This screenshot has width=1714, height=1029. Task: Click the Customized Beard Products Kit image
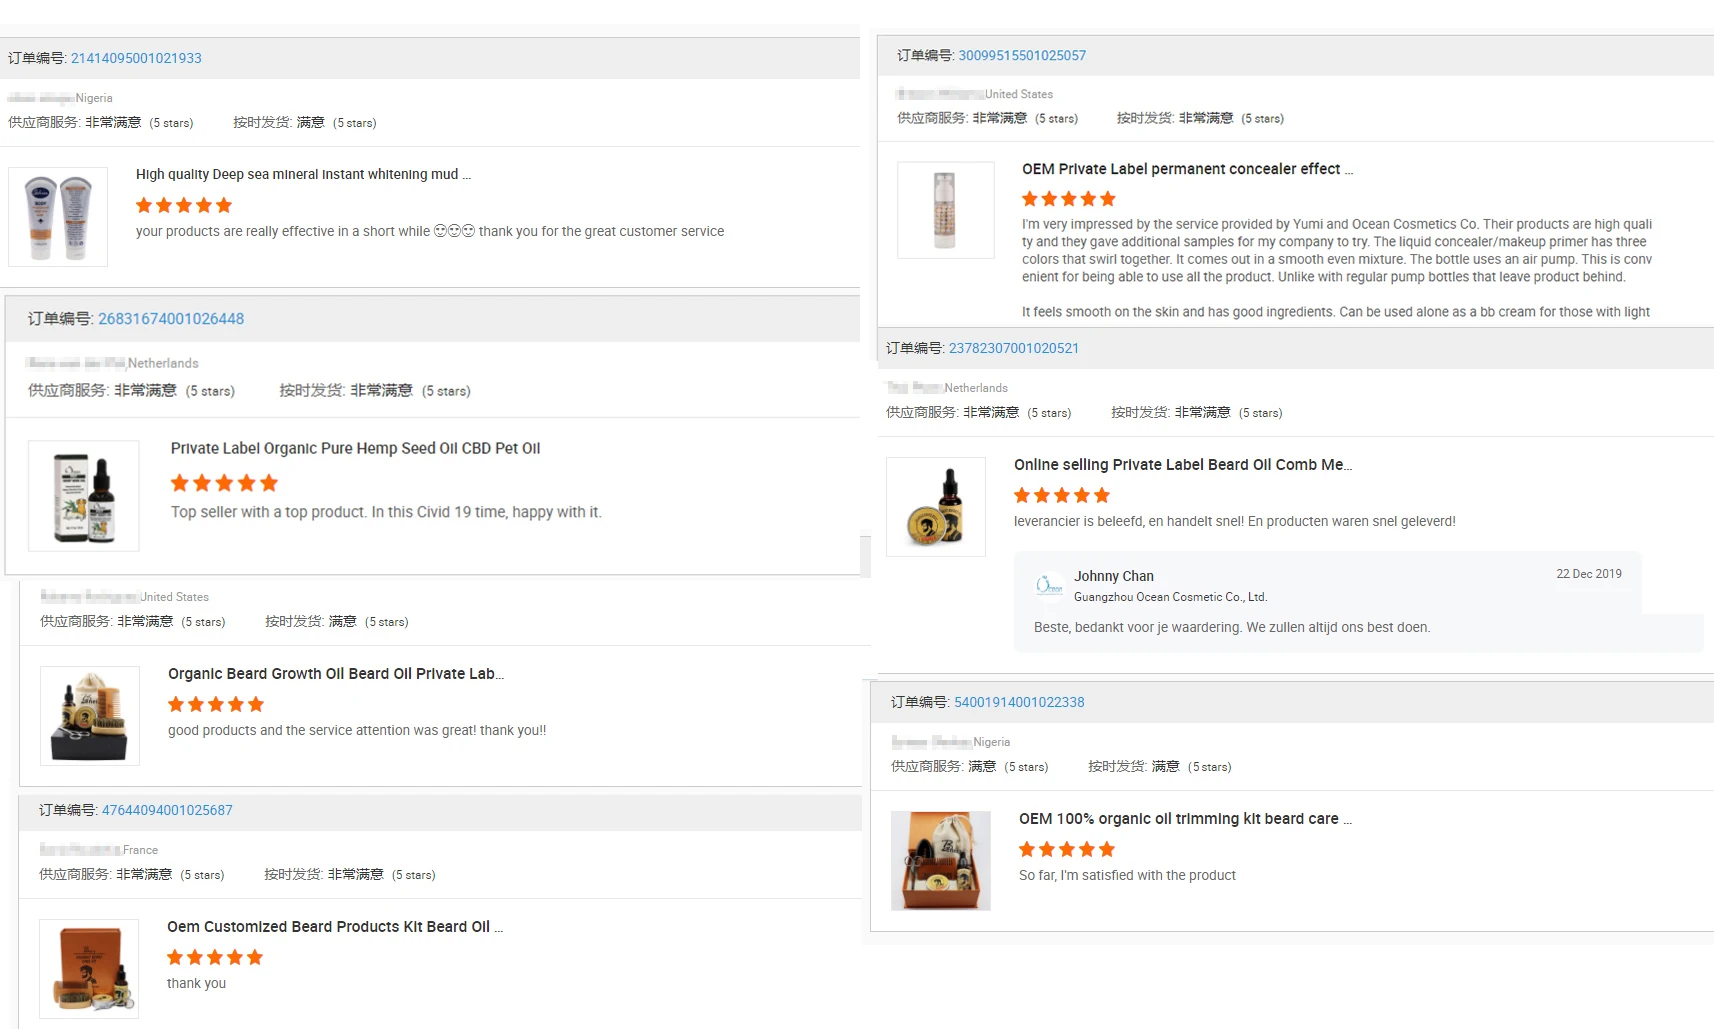coord(89,969)
